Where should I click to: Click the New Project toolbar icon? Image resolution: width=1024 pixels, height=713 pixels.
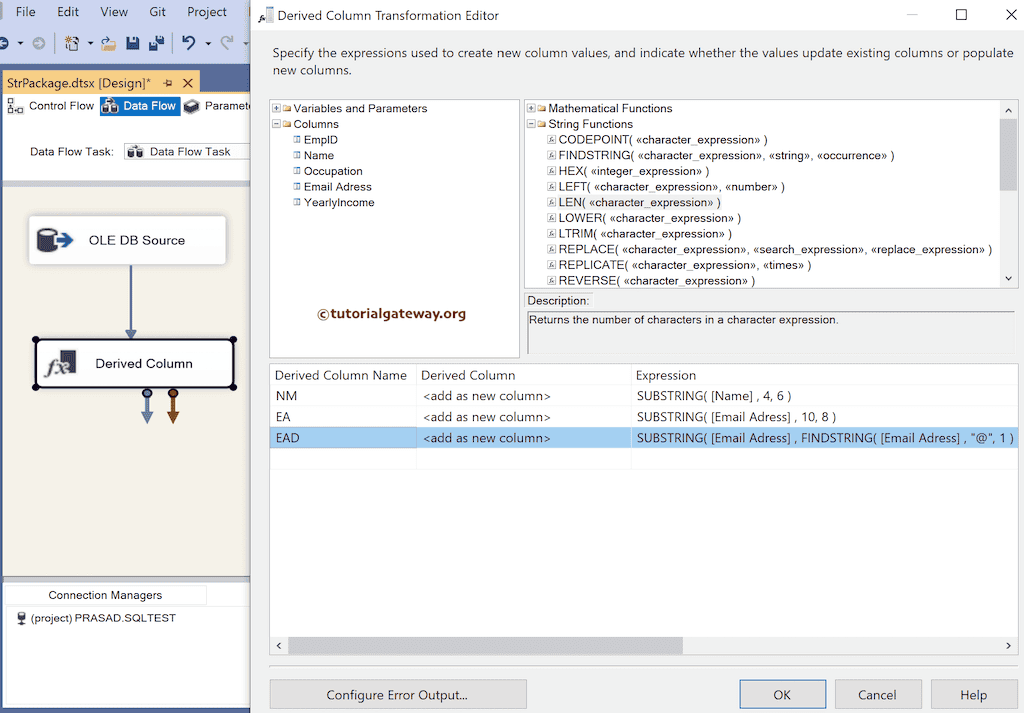point(72,43)
